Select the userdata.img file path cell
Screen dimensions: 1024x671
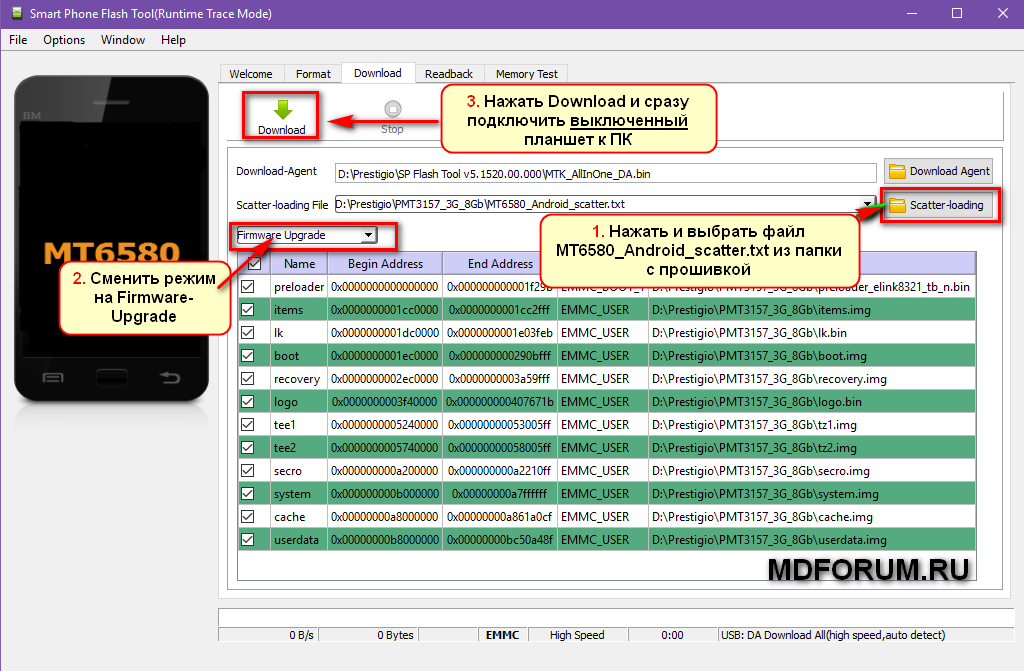tap(812, 540)
